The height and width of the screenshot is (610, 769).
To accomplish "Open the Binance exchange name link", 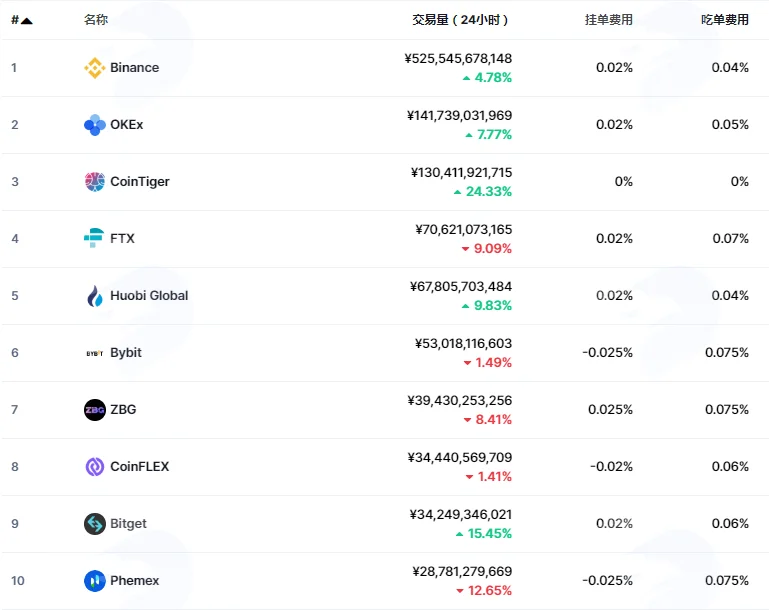I will tap(134, 68).
